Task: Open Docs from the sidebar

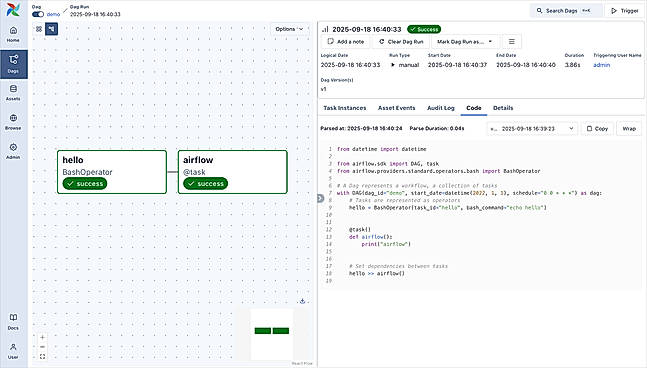Action: [13, 322]
